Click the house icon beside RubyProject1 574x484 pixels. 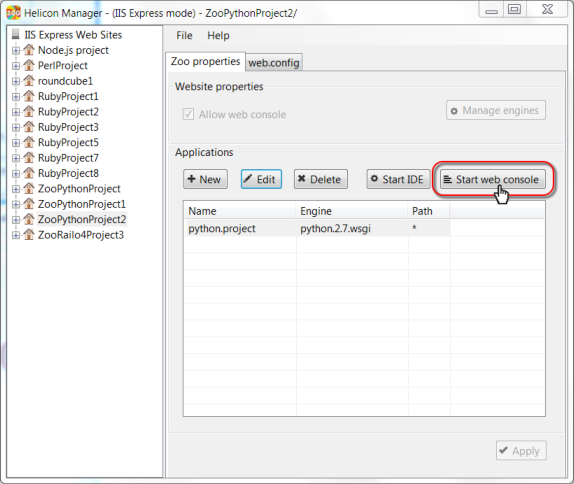(x=29, y=96)
